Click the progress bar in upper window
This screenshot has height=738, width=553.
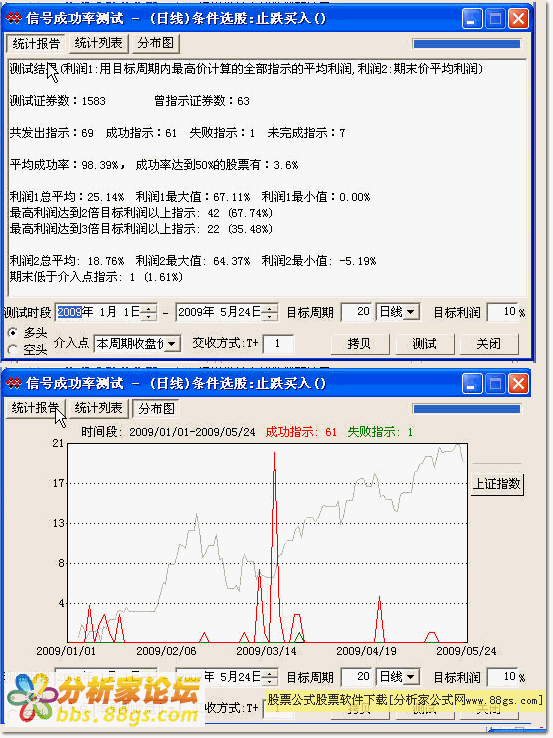click(466, 44)
